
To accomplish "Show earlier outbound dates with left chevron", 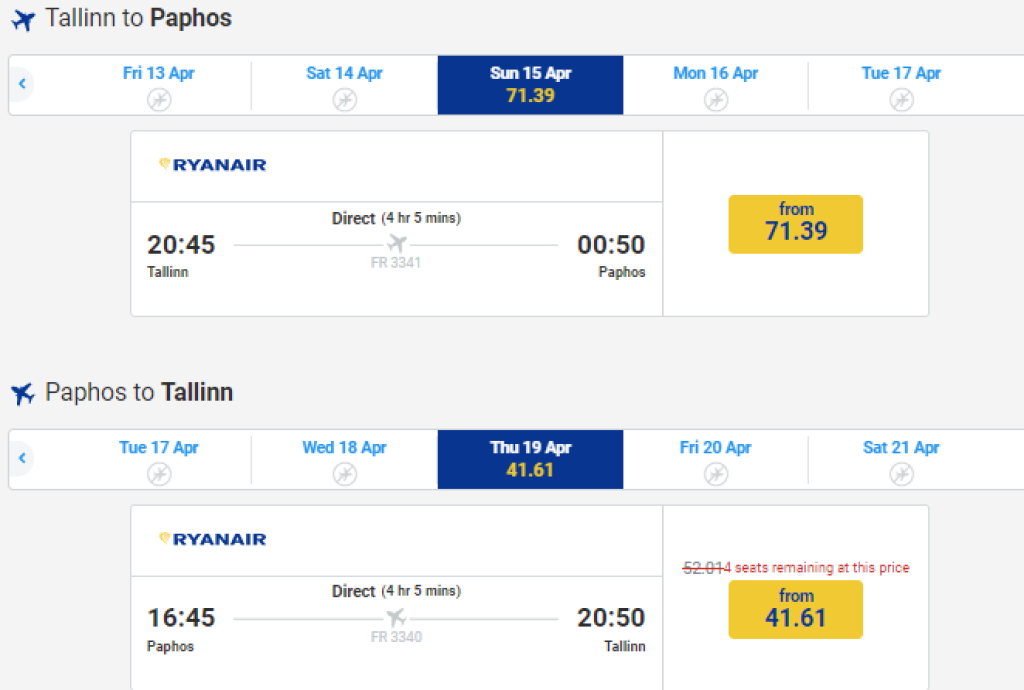I will point(22,84).
